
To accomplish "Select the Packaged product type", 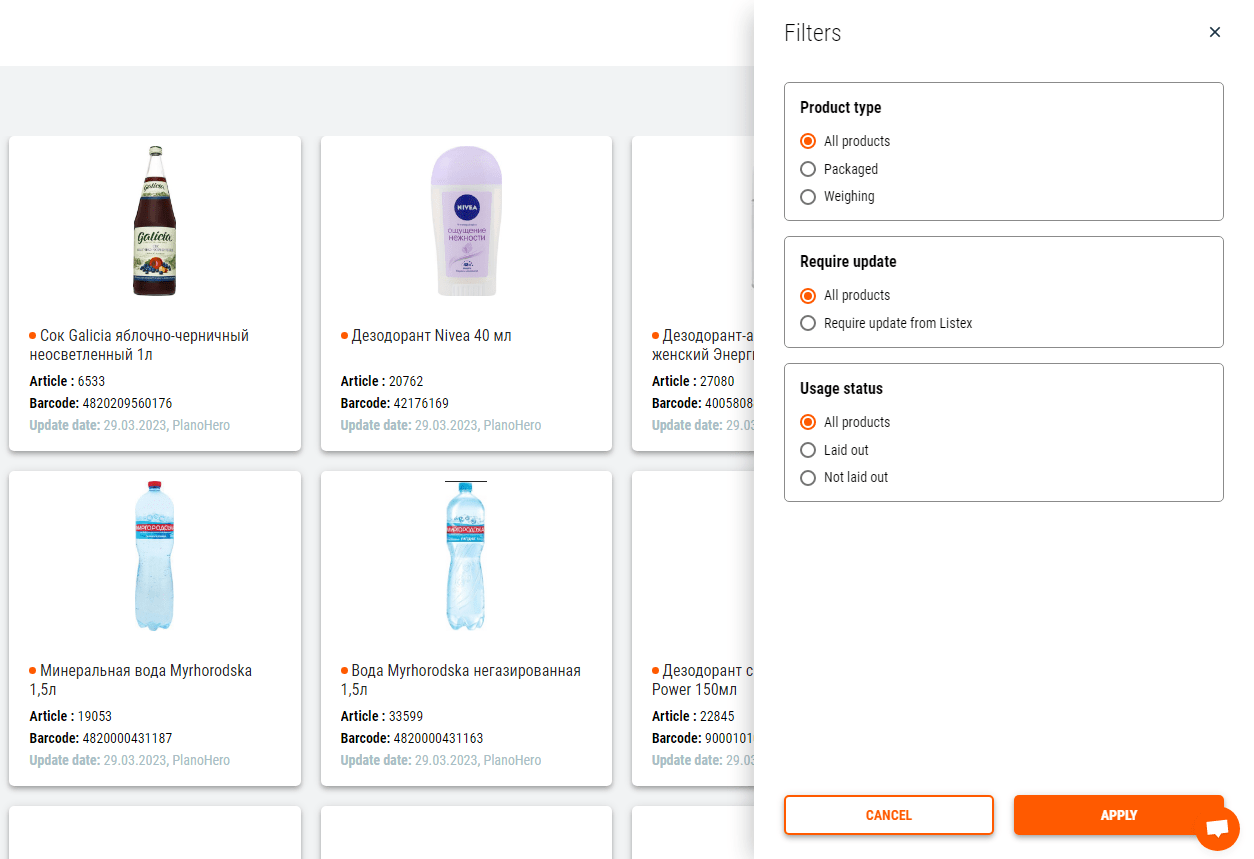I will (807, 169).
